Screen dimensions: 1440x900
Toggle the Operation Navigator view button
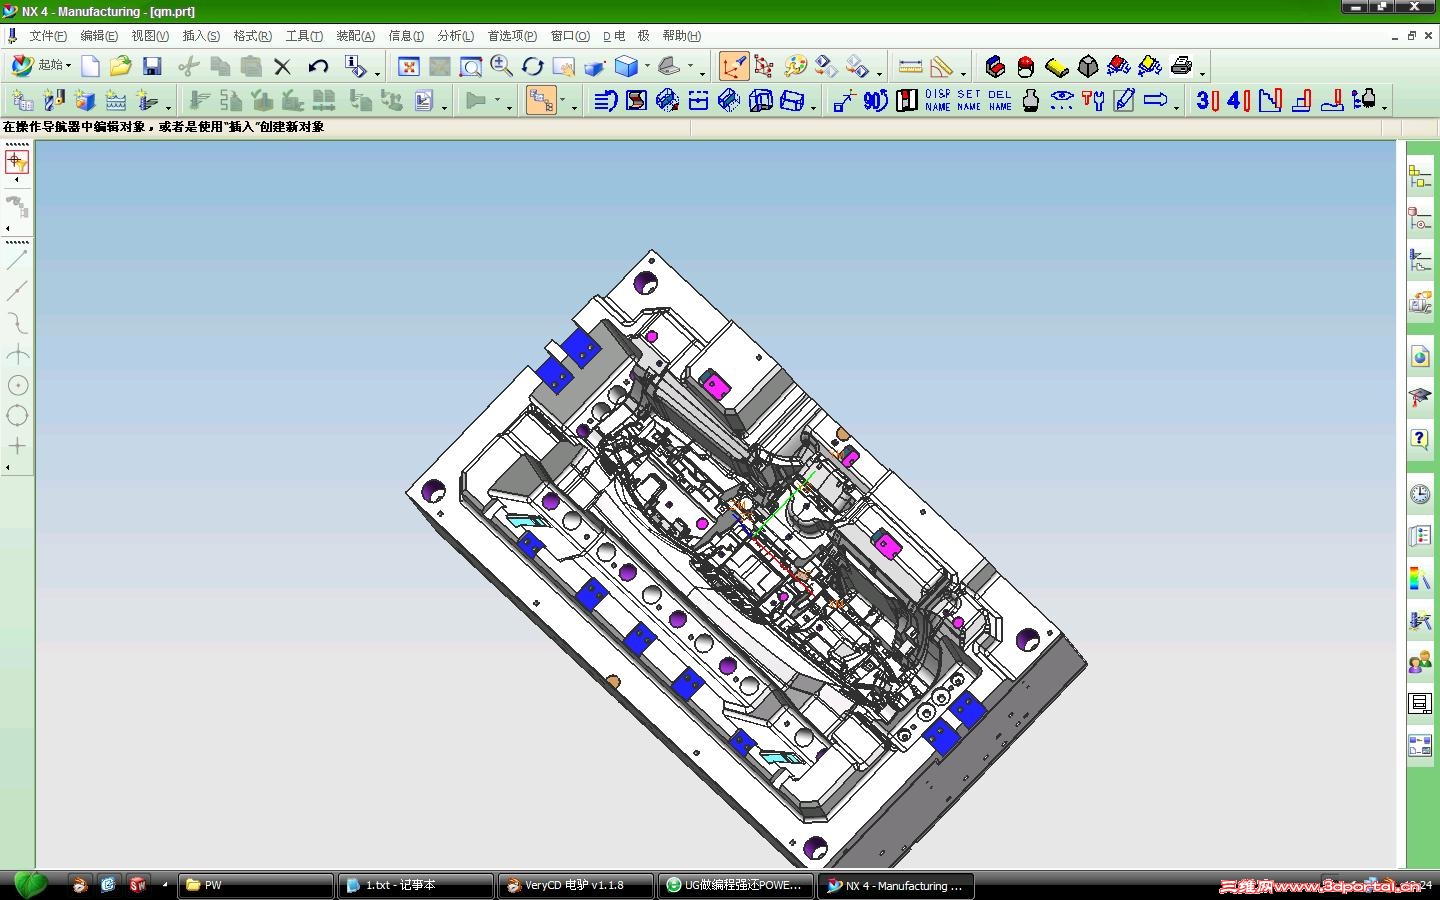point(541,100)
